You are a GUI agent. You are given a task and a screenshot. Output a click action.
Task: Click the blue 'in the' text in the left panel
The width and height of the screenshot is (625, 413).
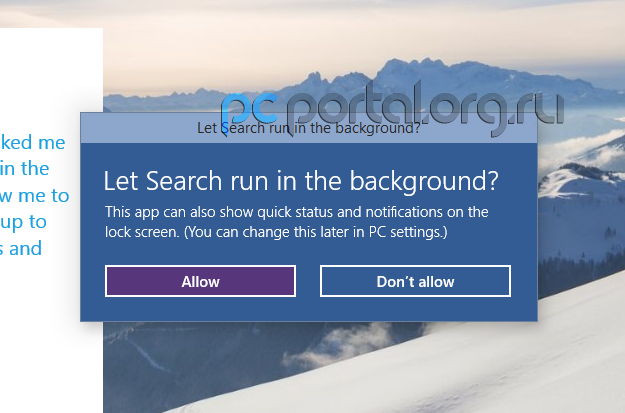24,168
